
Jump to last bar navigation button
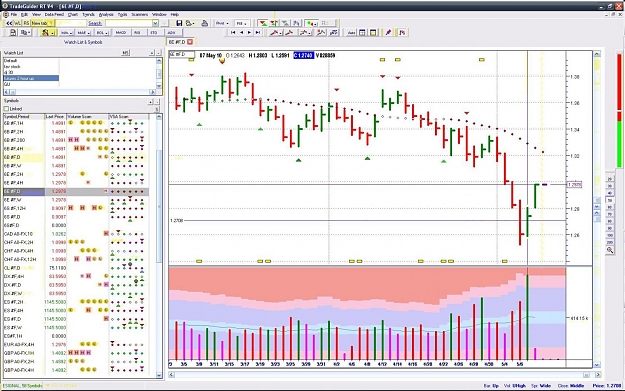coord(258,33)
